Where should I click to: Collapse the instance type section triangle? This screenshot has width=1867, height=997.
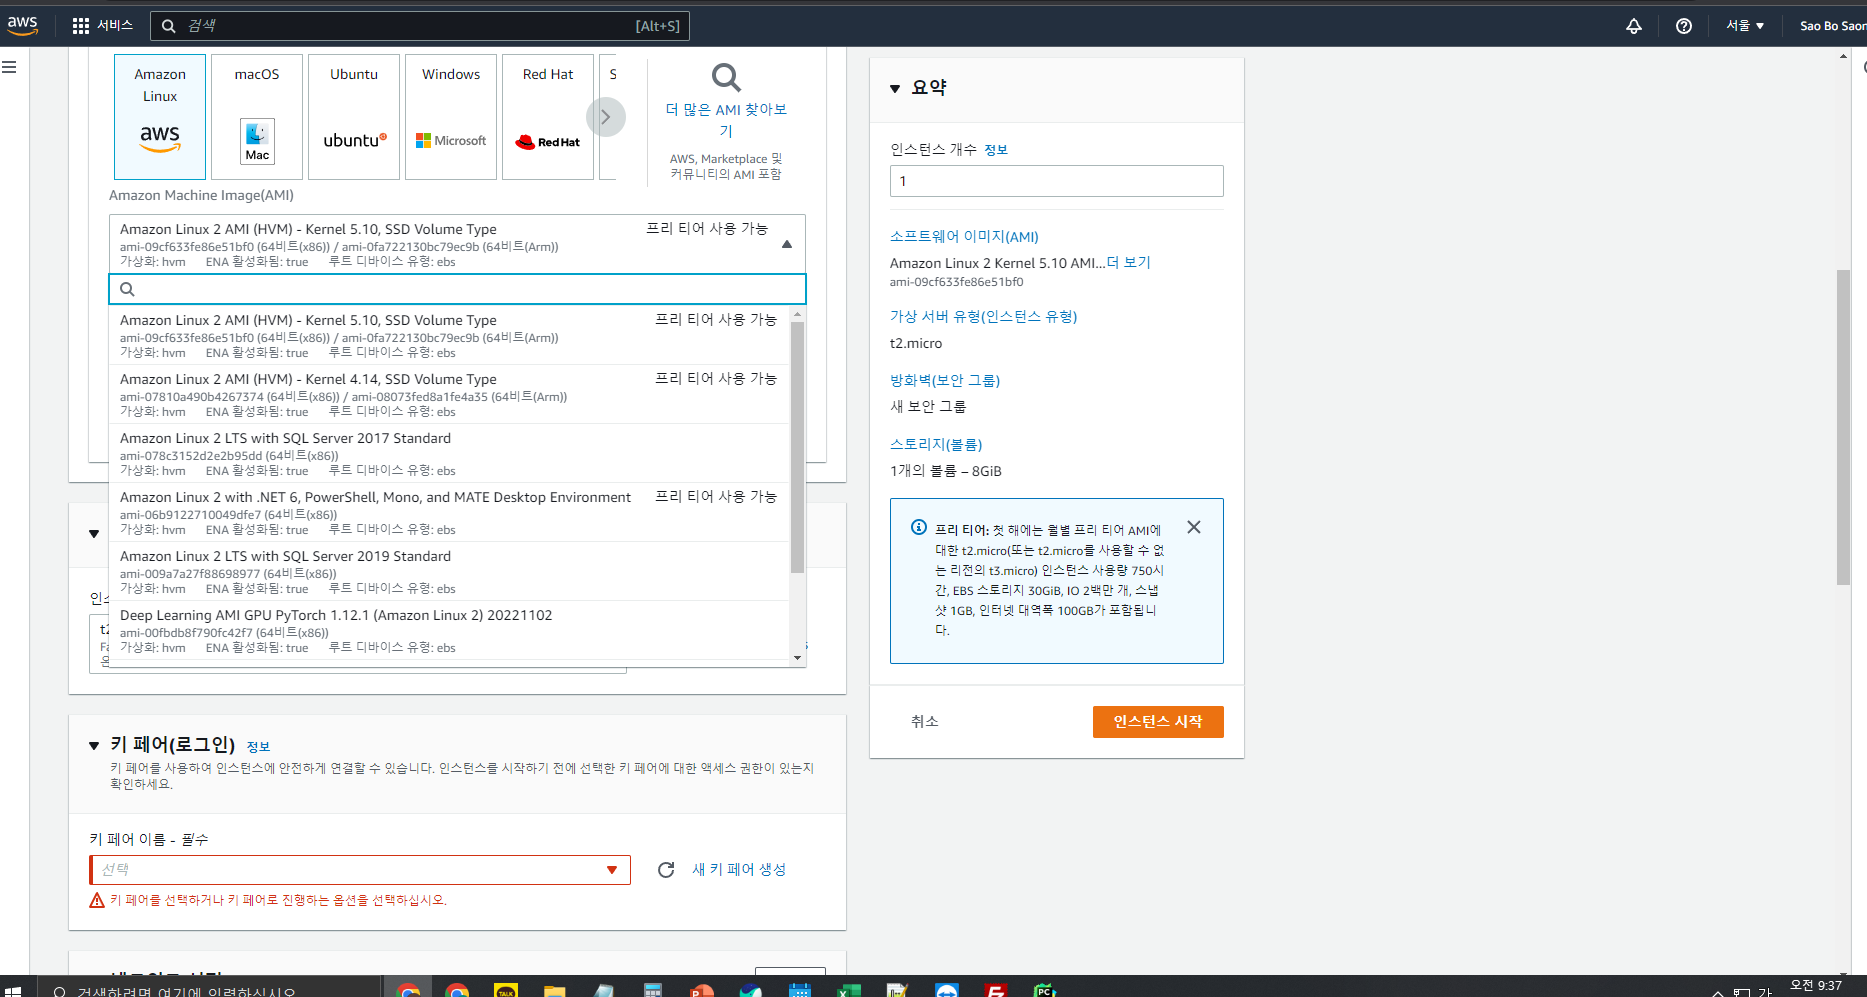click(94, 533)
